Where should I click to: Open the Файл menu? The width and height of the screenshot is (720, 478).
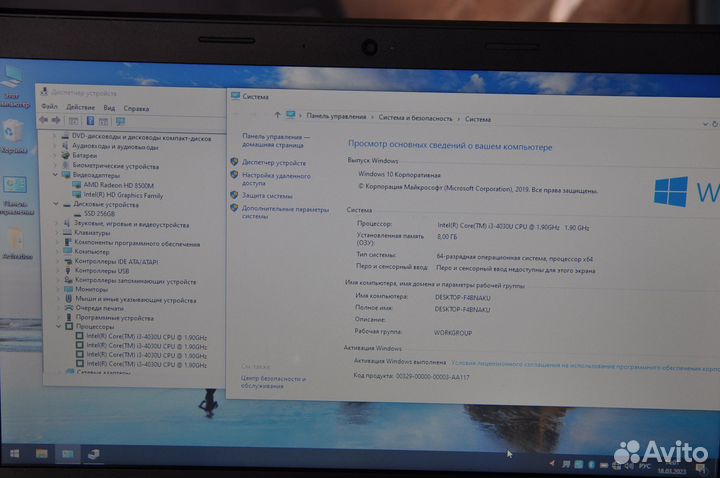[49, 107]
